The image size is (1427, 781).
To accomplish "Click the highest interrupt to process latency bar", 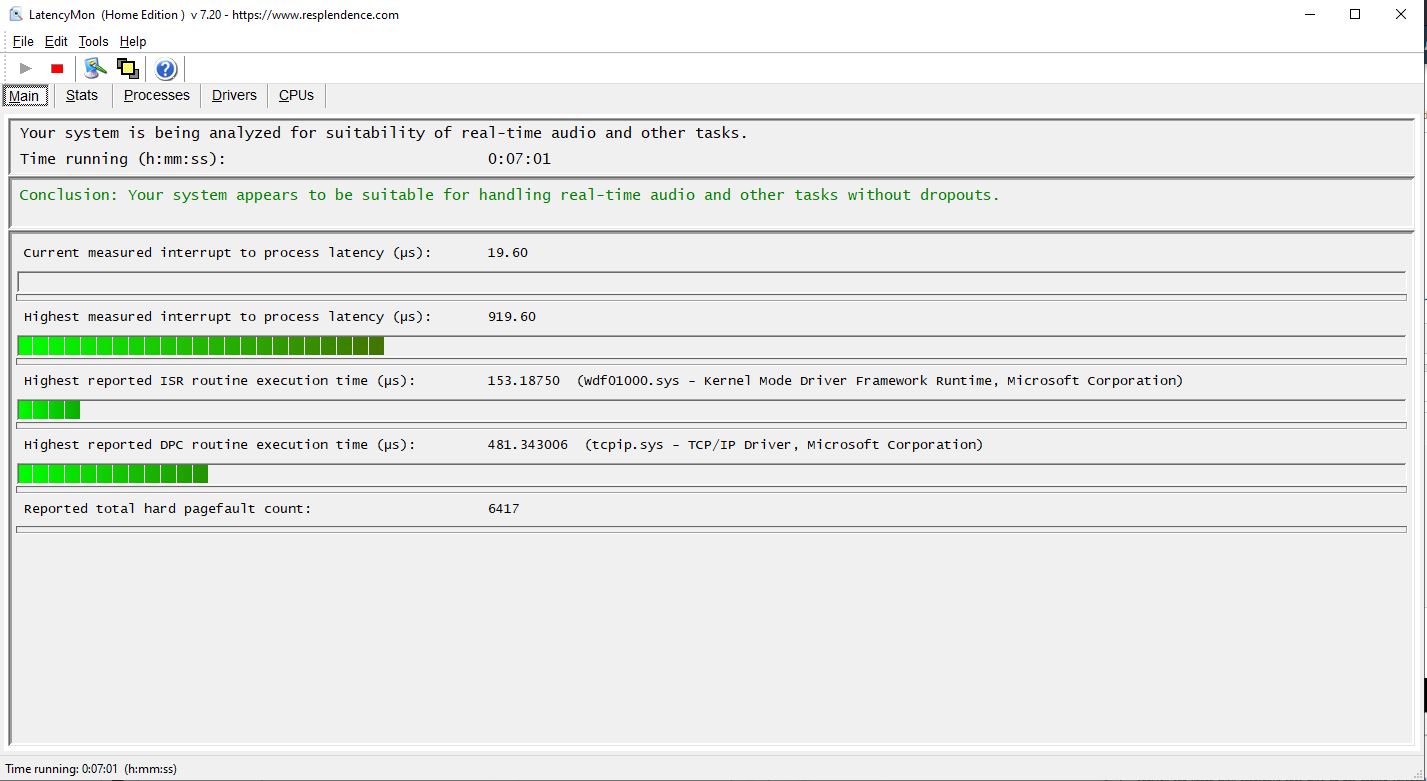I will (x=712, y=346).
